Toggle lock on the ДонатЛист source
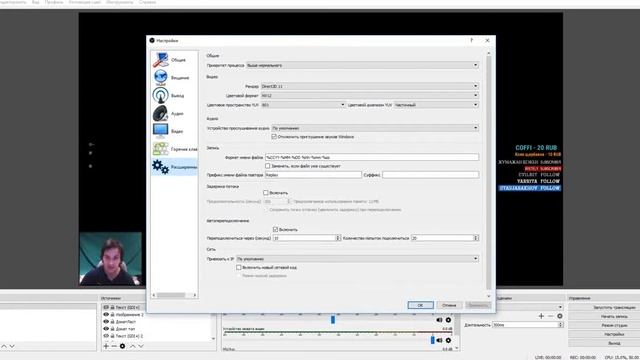Image resolution: width=640 pixels, height=360 pixels. tap(112, 322)
